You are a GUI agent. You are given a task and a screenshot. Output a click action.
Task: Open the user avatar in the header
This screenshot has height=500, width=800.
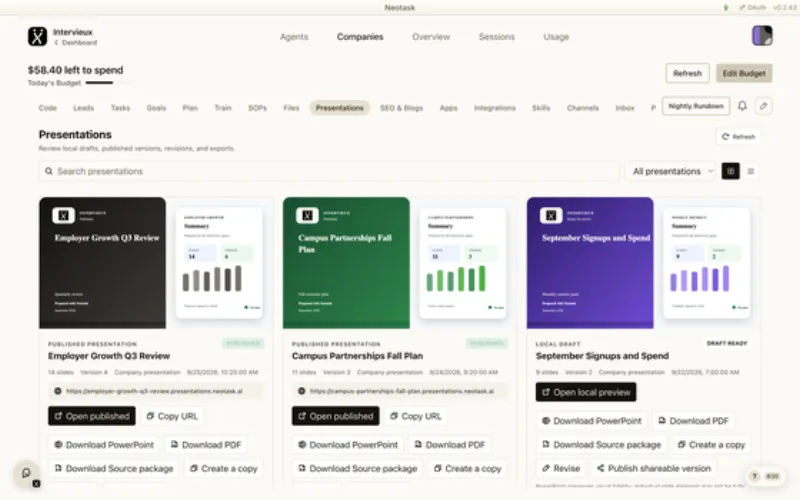(x=762, y=36)
